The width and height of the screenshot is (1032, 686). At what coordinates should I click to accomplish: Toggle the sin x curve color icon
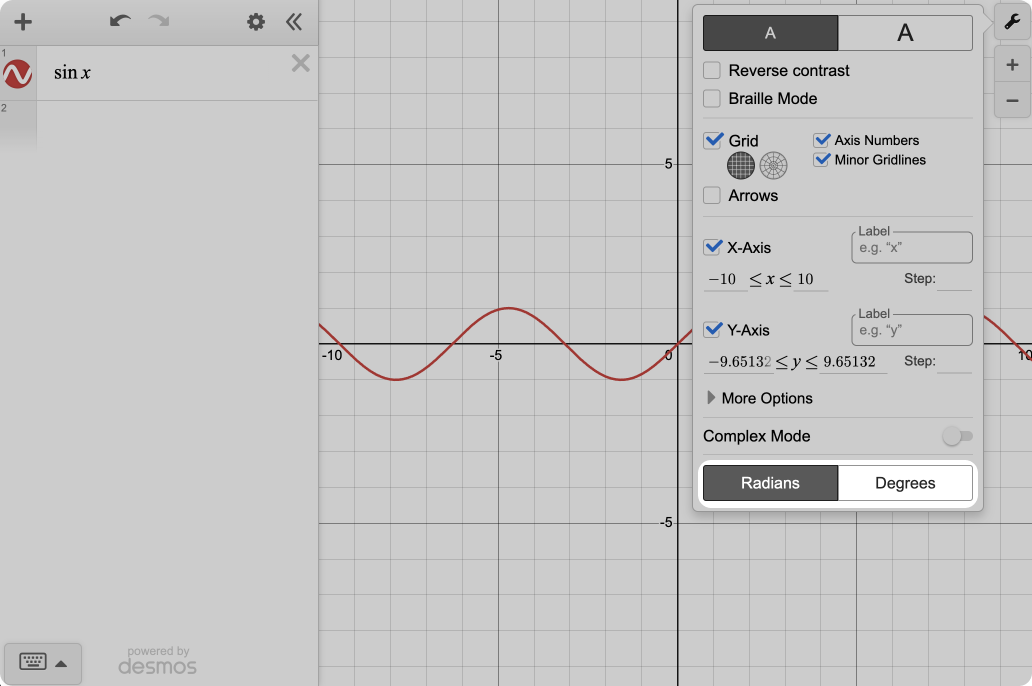18,74
